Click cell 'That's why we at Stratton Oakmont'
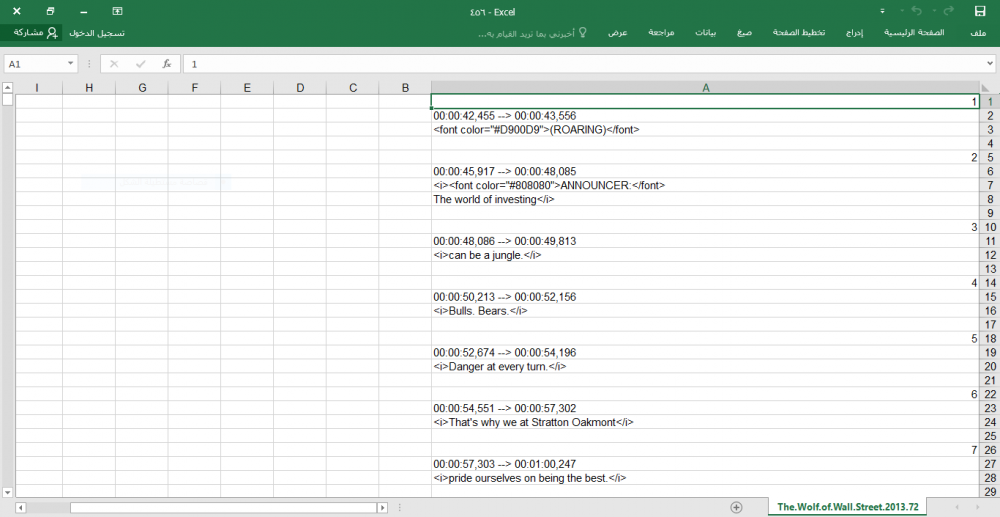The image size is (1000, 517). pyautogui.click(x=705, y=422)
